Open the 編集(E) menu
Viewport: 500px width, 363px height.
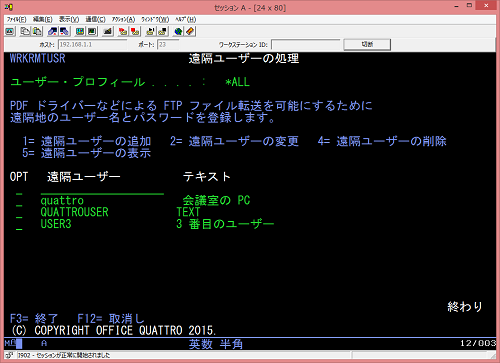(43, 19)
